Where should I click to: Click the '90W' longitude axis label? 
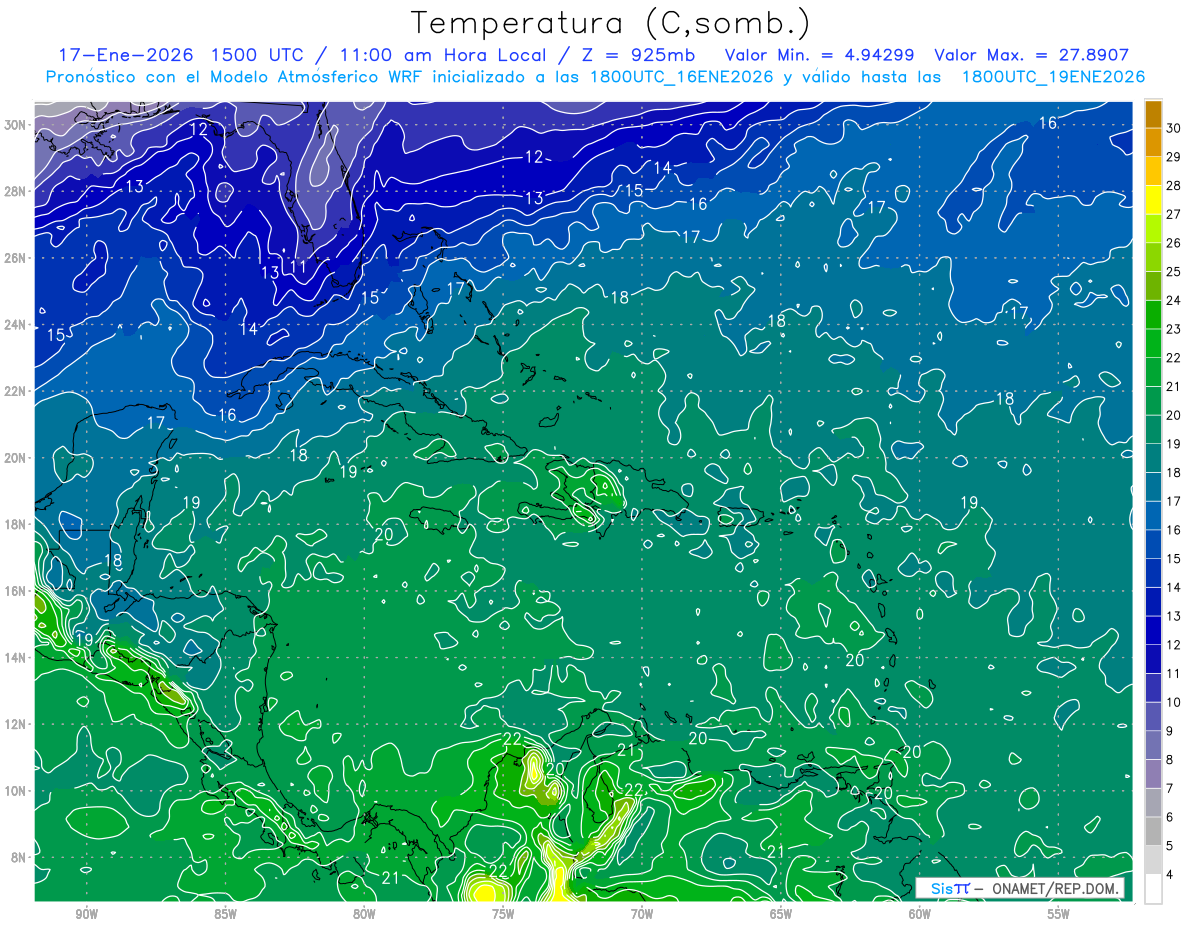click(x=86, y=914)
